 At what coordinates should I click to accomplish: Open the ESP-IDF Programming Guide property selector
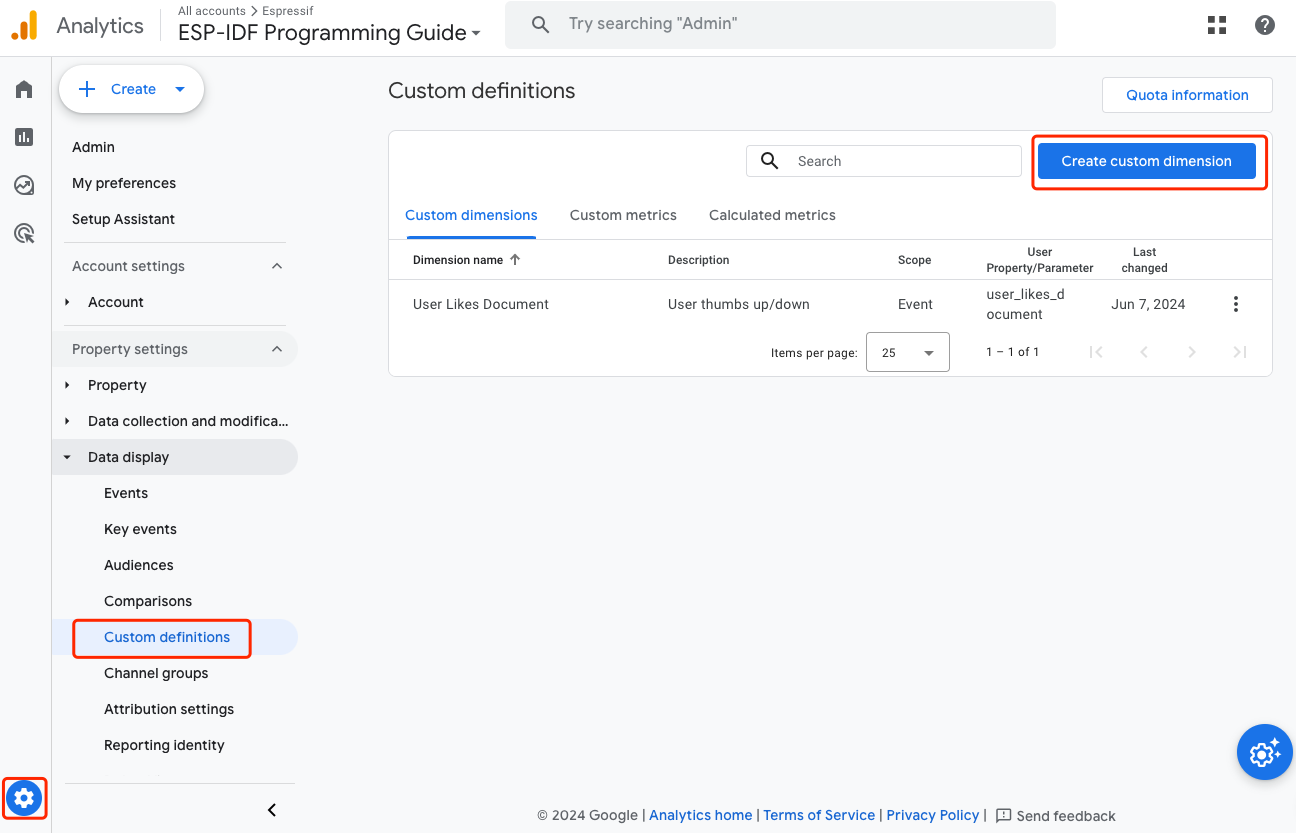[x=329, y=32]
